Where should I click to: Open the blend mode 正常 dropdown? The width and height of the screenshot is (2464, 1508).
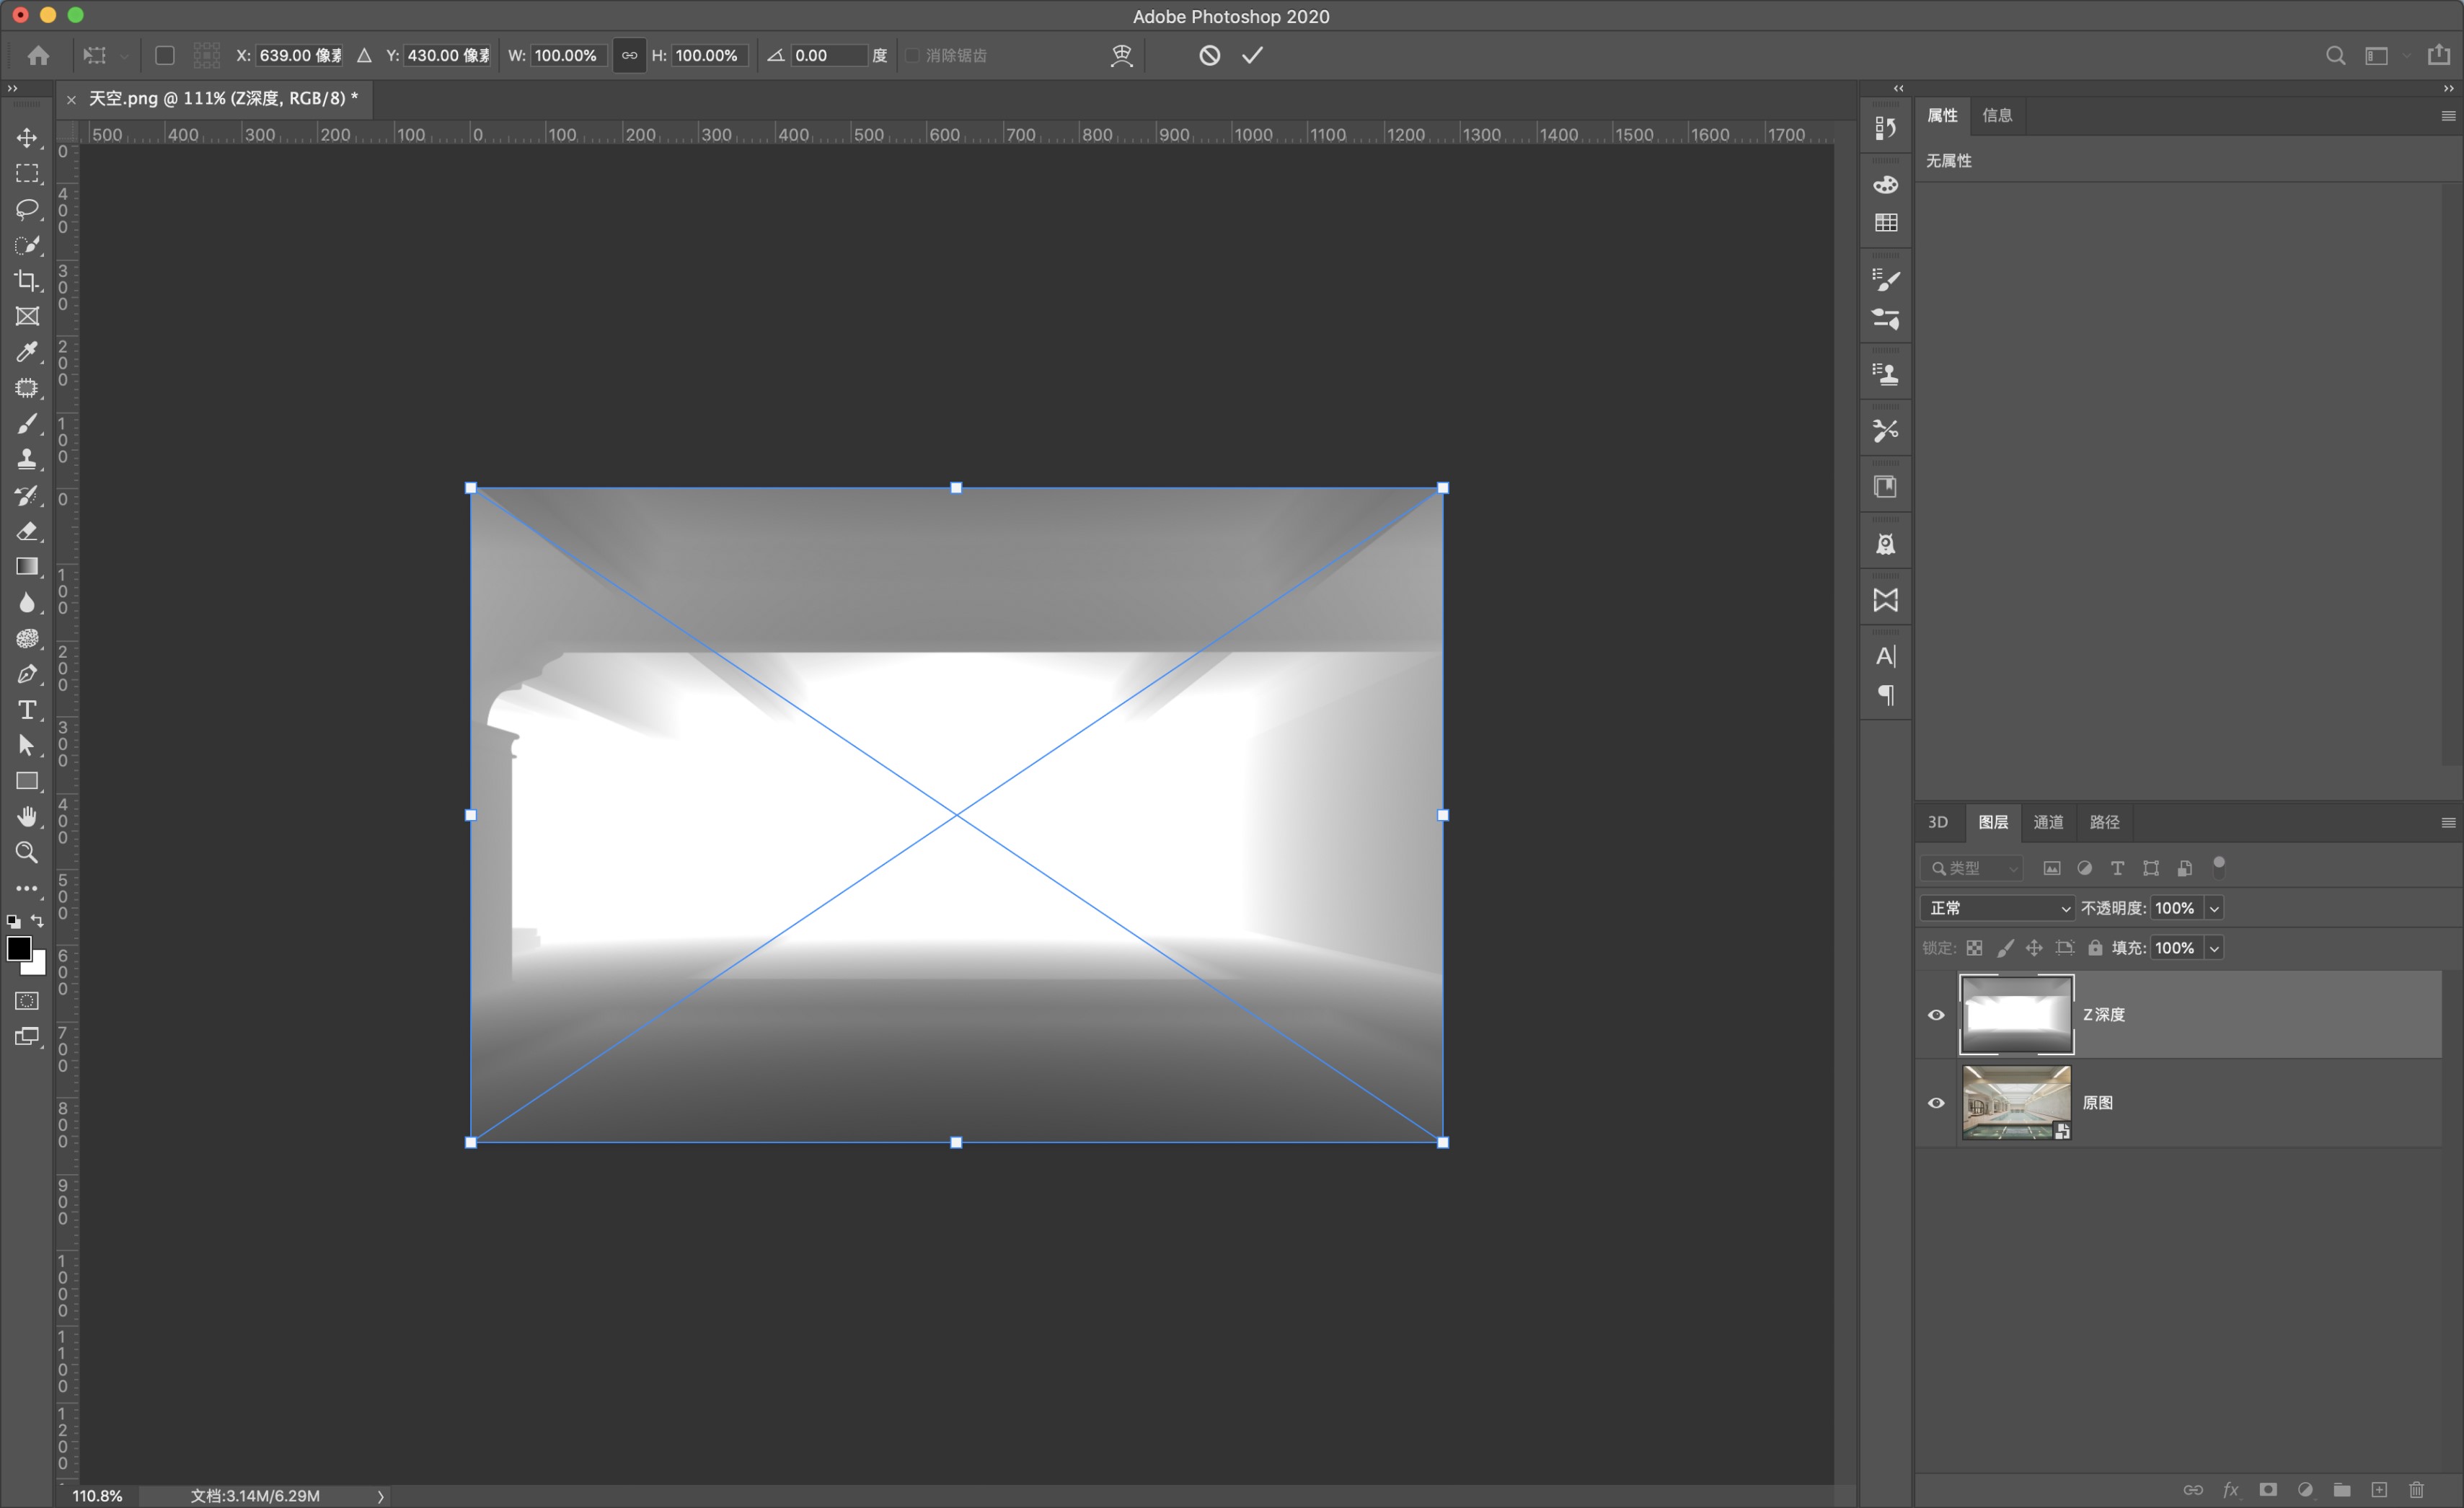tap(1996, 908)
